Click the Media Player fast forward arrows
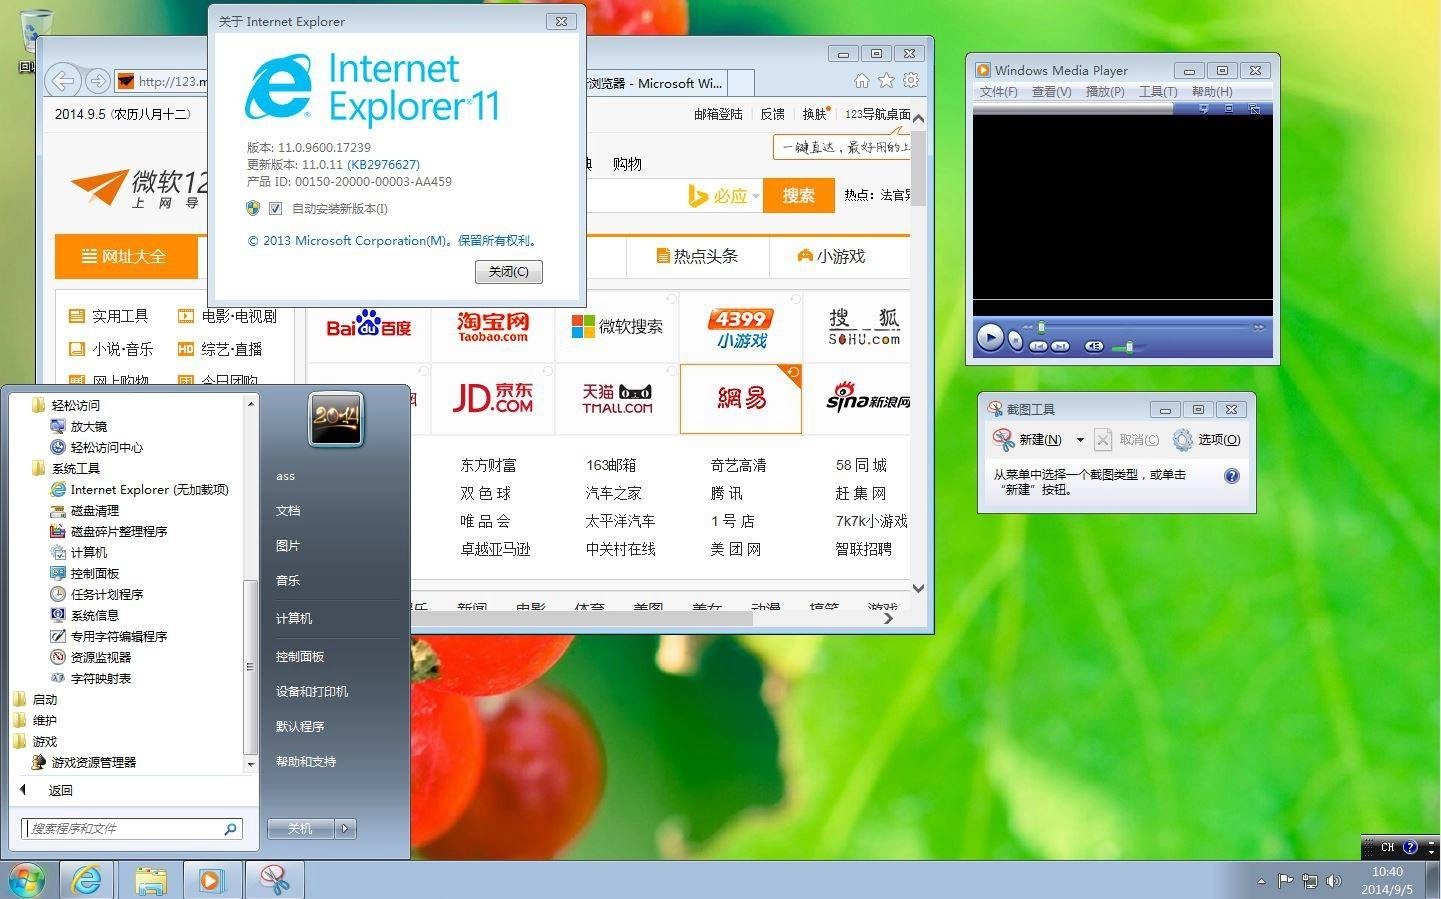The width and height of the screenshot is (1441, 899). pyautogui.click(x=1259, y=327)
